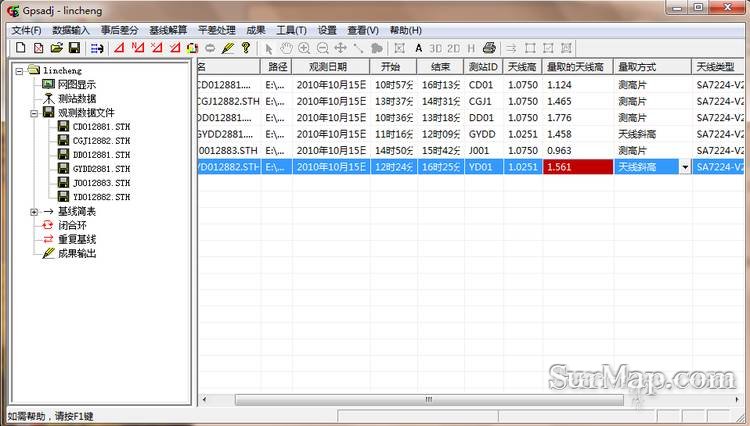Click the H height toolbar button
Image resolution: width=750 pixels, height=426 pixels.
pos(471,48)
